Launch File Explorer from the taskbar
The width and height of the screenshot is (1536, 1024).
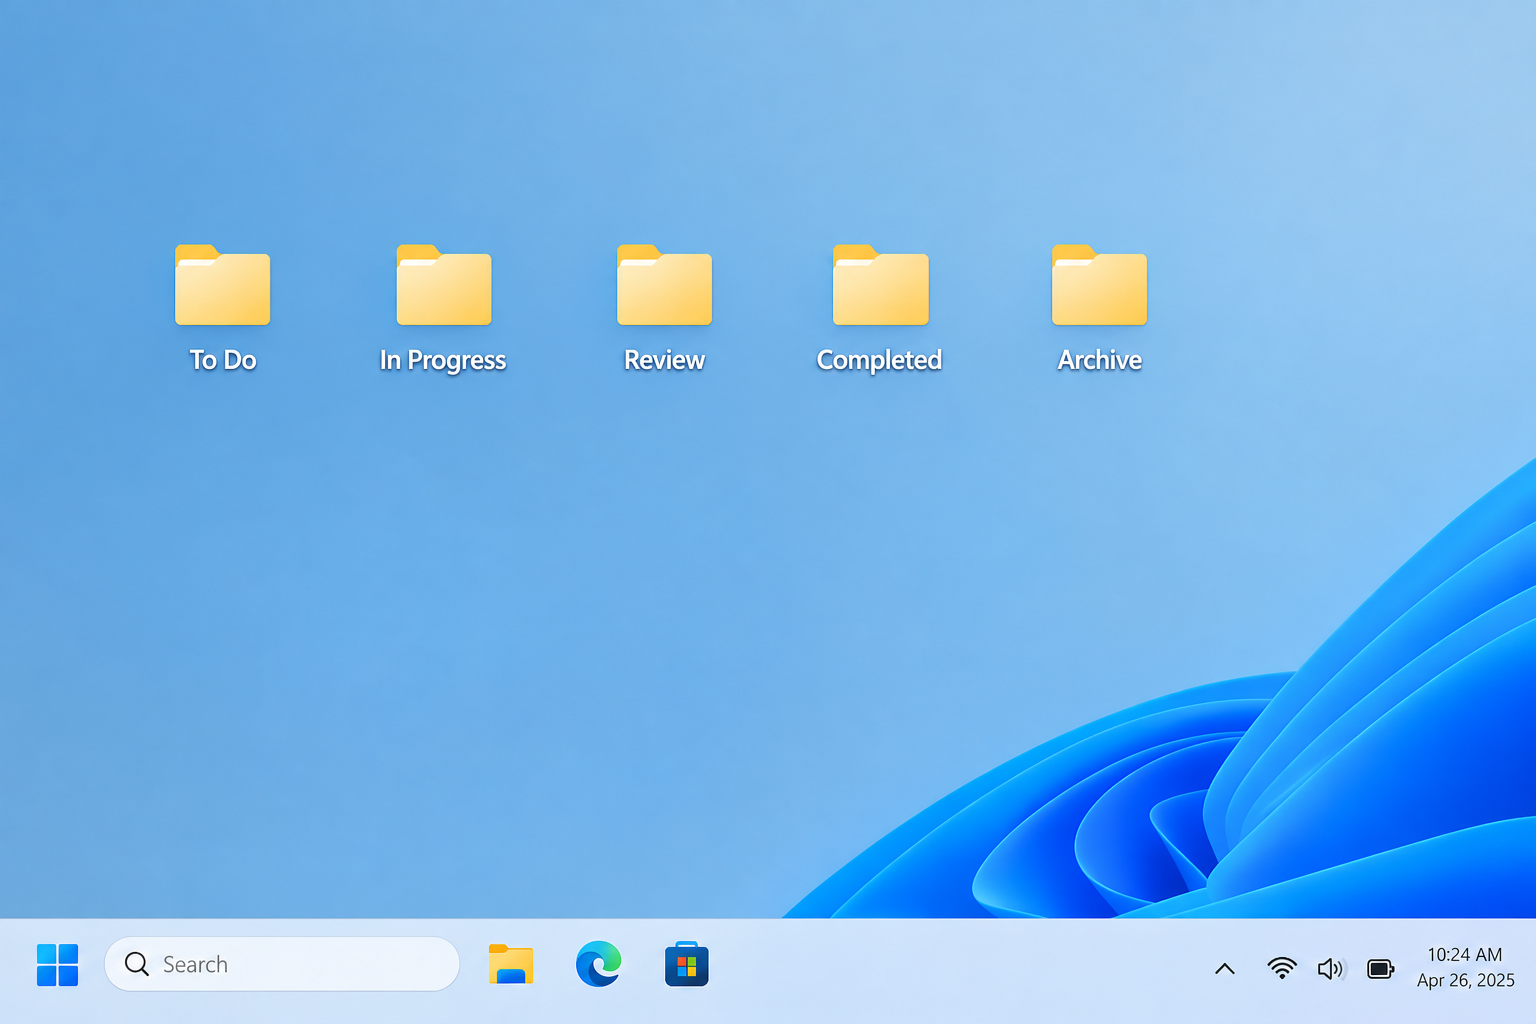511,965
